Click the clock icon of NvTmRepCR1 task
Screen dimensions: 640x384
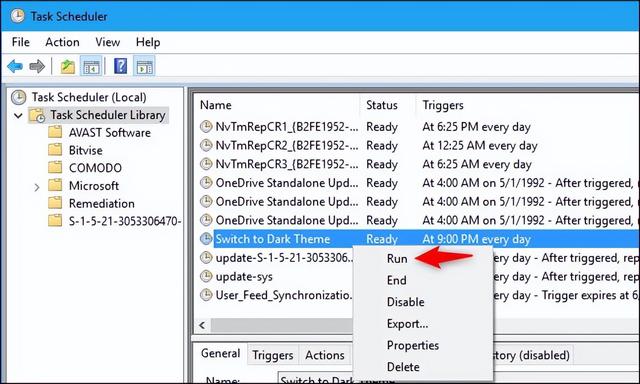click(206, 127)
